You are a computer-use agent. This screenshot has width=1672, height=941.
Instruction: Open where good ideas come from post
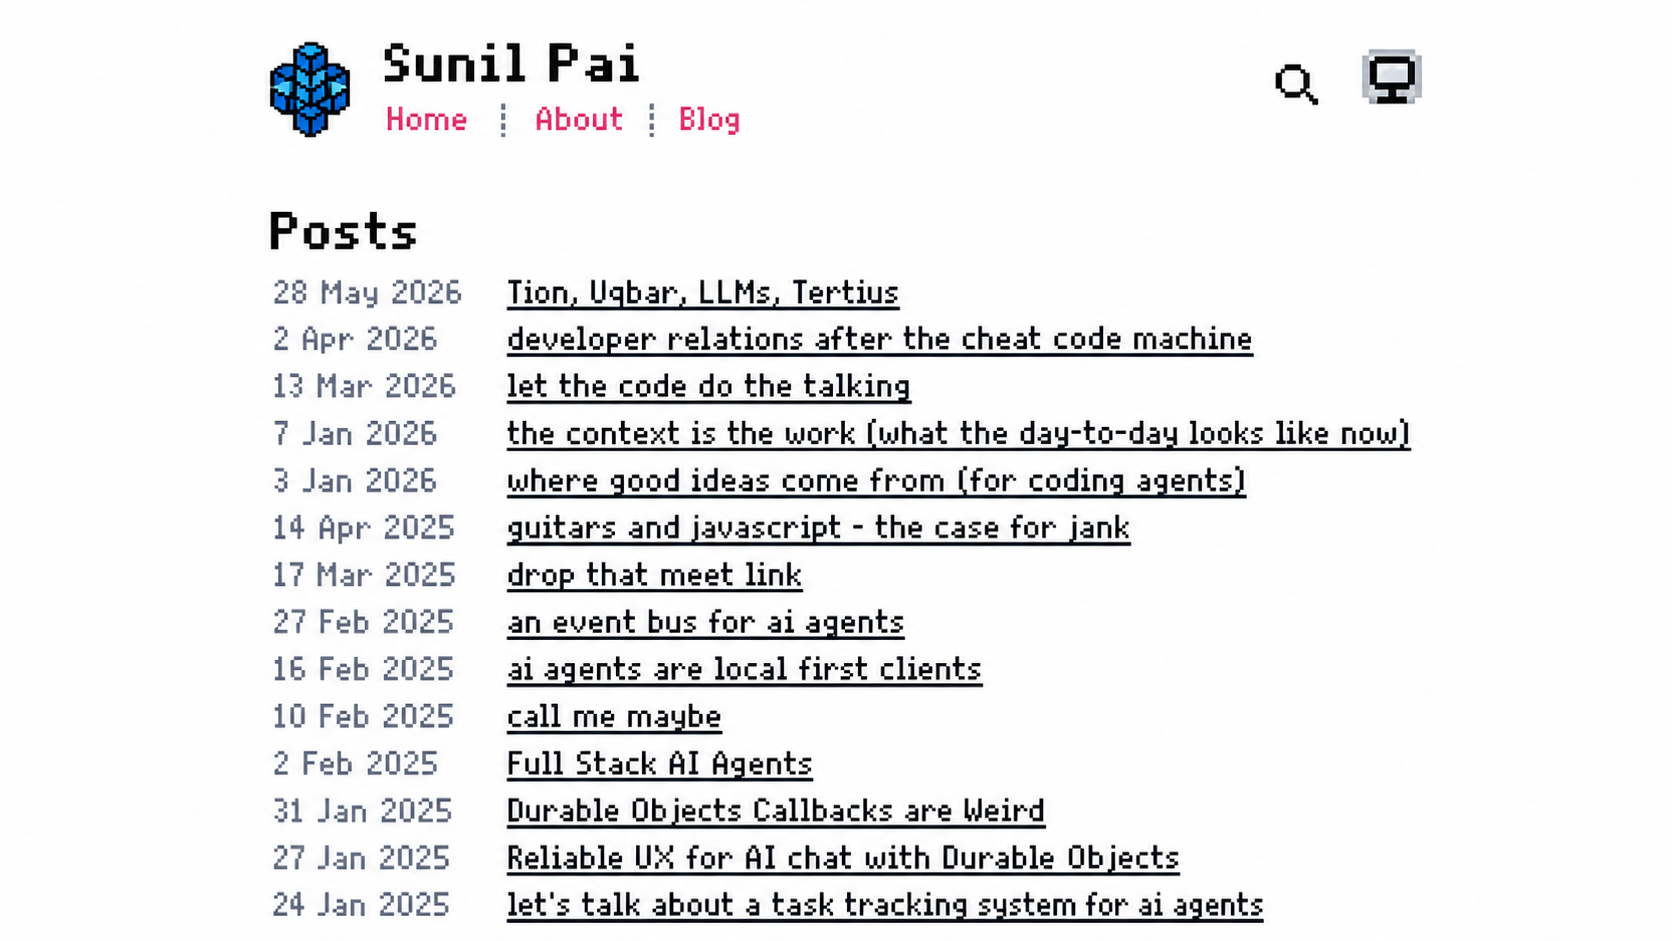(876, 481)
